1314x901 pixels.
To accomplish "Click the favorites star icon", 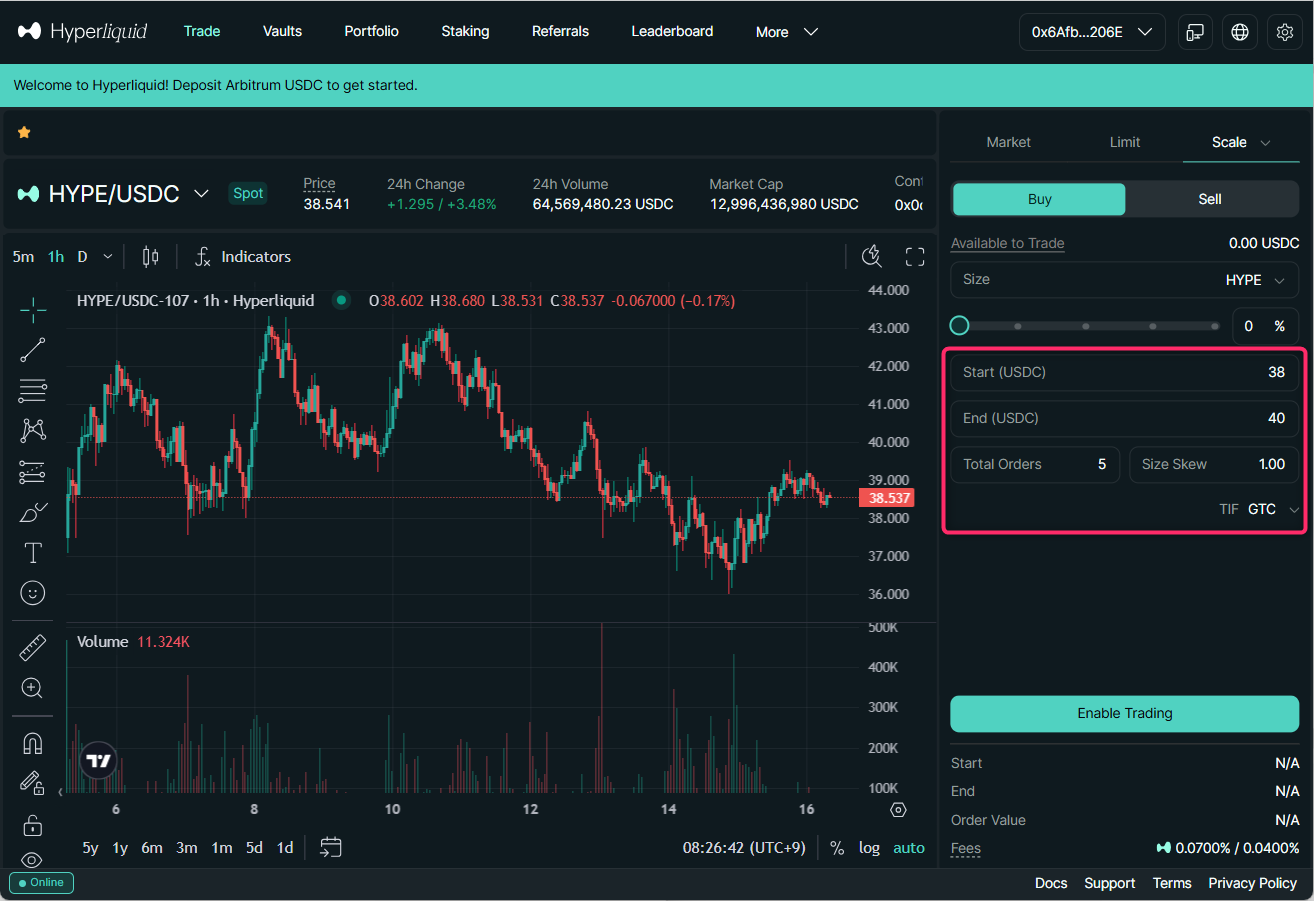I will tap(24, 132).
